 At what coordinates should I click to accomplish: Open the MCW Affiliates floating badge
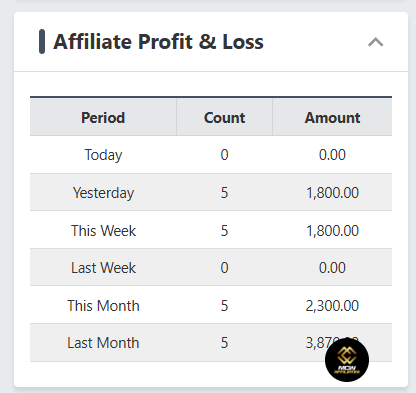point(347,360)
